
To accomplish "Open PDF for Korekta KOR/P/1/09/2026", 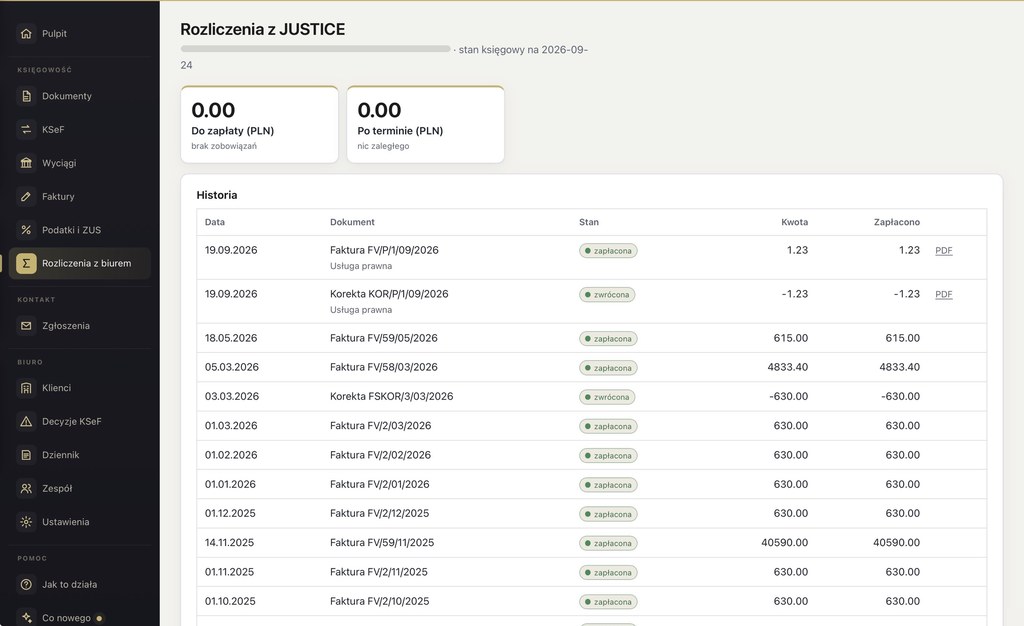I will (x=944, y=294).
